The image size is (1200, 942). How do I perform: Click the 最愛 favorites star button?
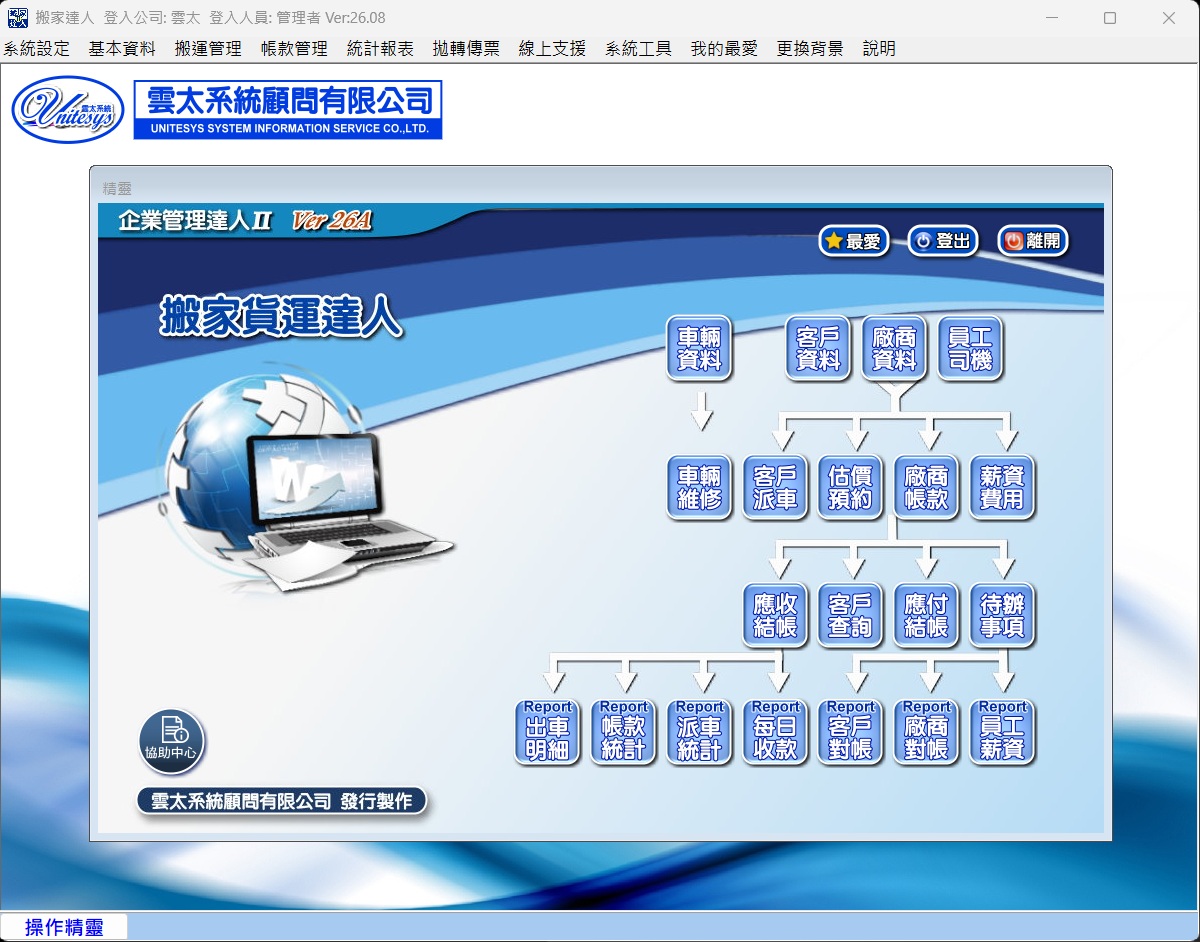point(854,241)
